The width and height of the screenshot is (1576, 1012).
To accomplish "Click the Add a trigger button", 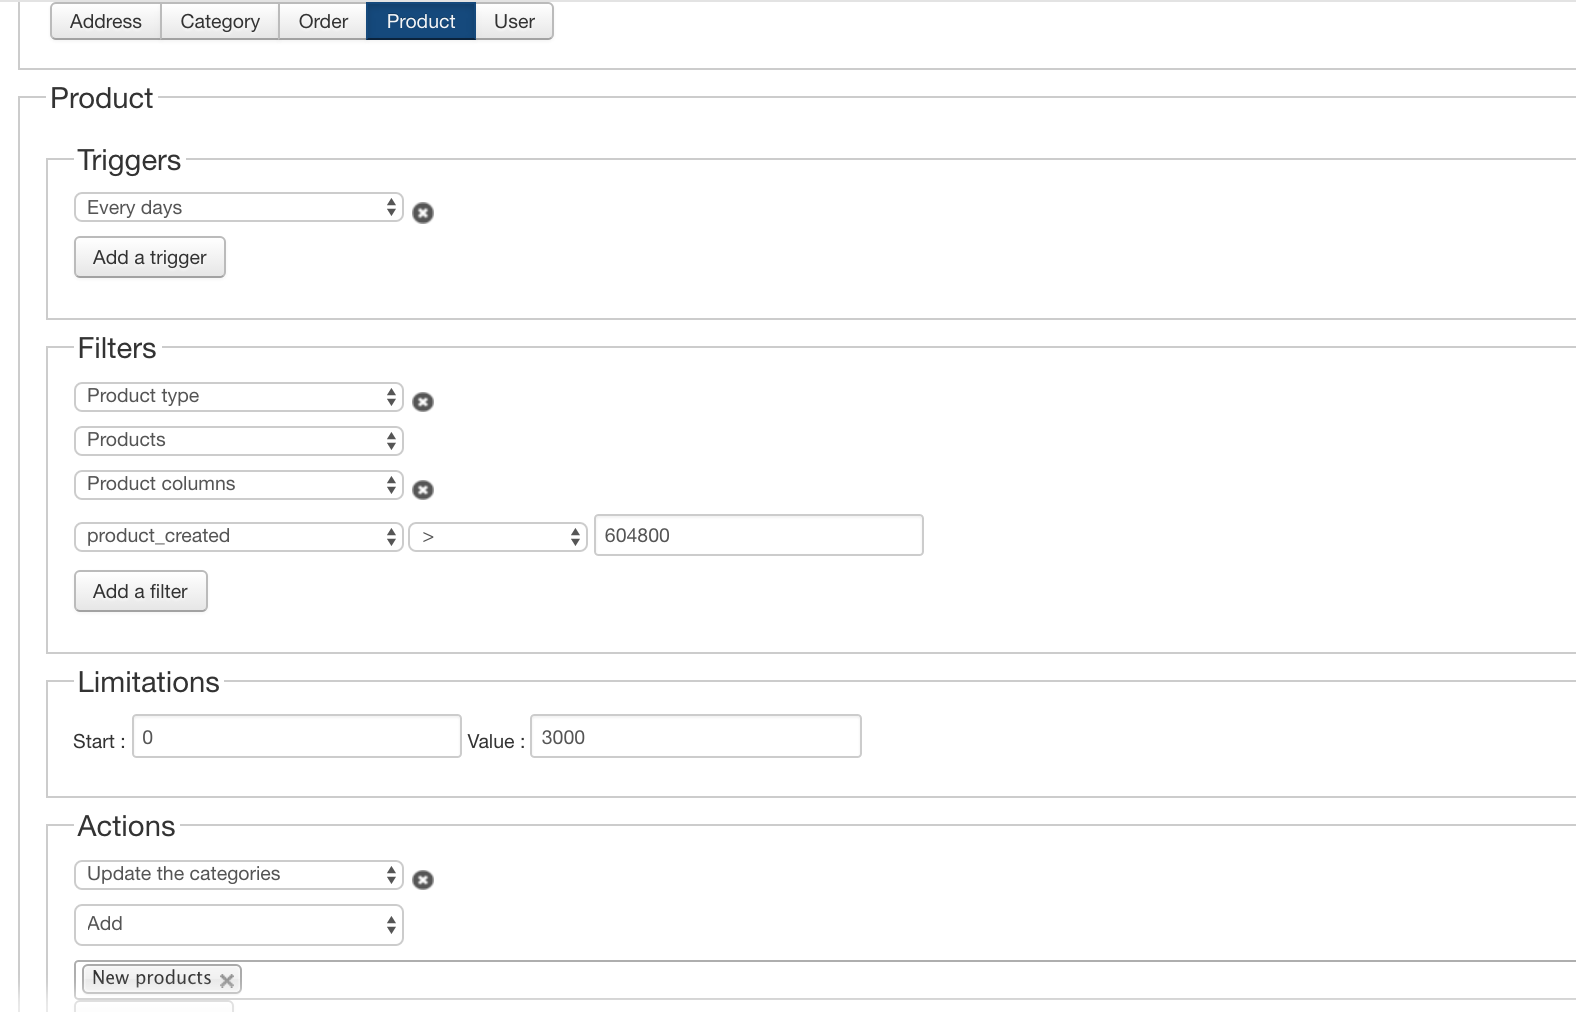I will pyautogui.click(x=150, y=258).
